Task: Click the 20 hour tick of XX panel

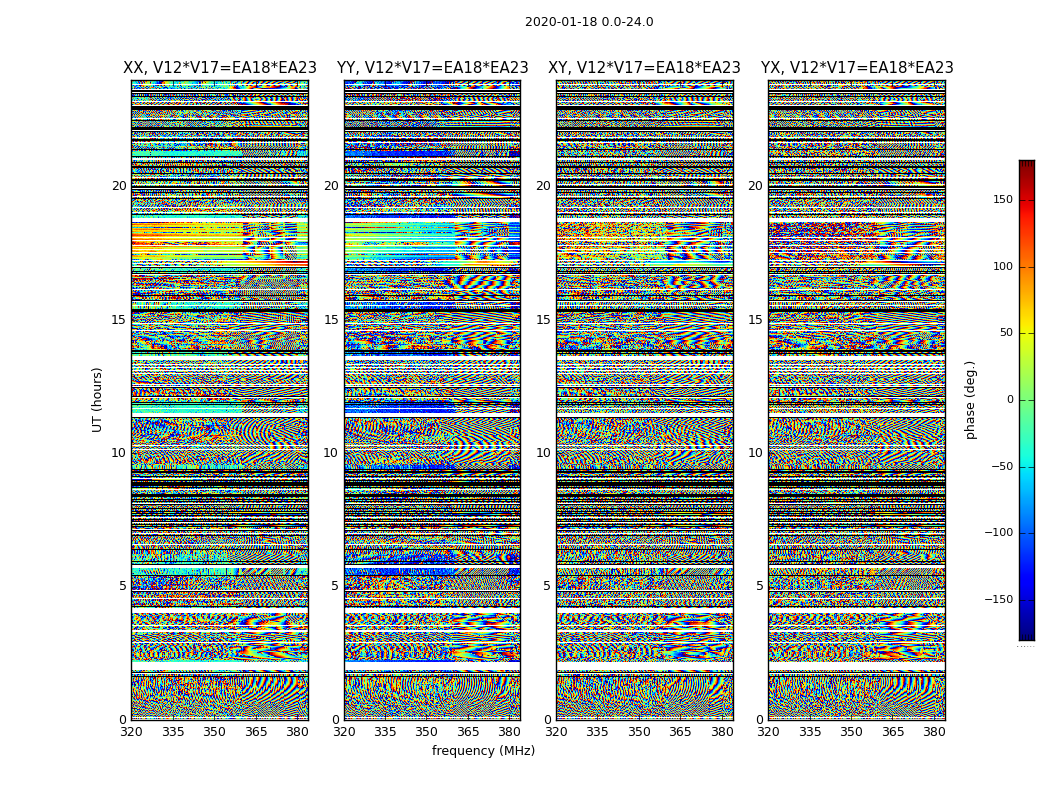Action: [119, 186]
